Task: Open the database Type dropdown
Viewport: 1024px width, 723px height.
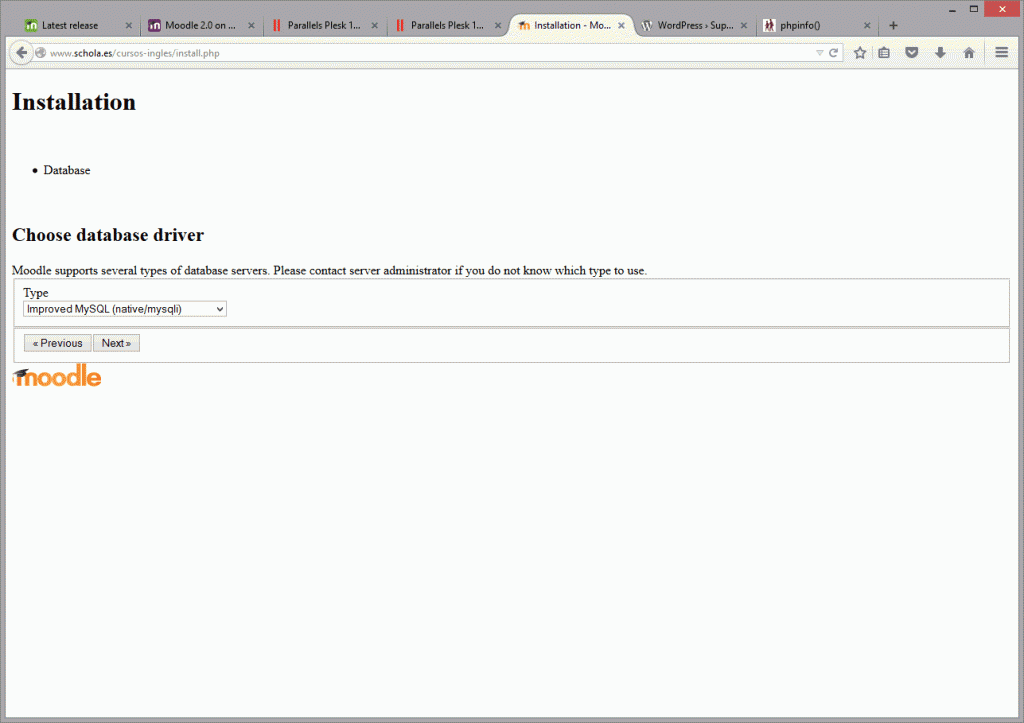Action: click(125, 309)
